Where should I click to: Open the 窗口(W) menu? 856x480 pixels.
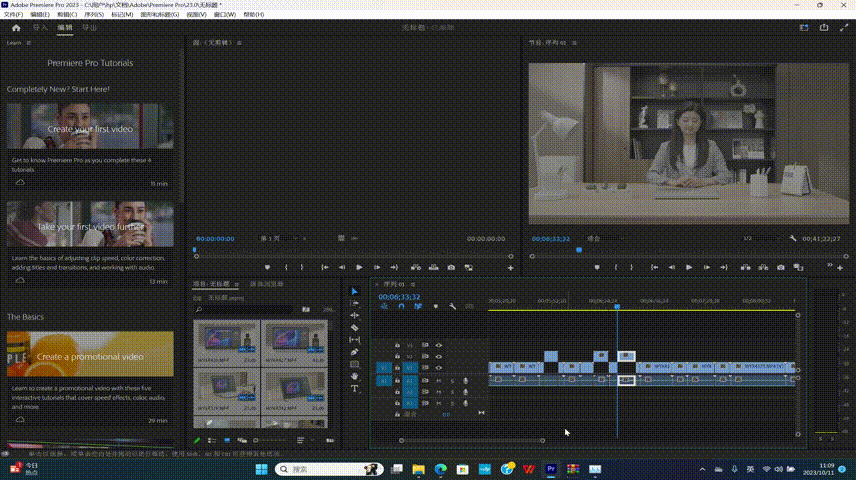(225, 15)
